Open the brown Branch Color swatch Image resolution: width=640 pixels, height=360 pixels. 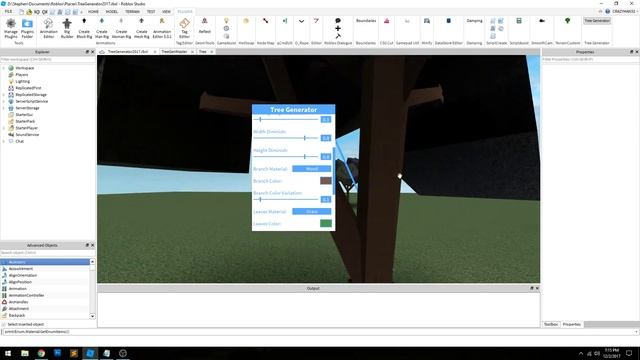pyautogui.click(x=326, y=181)
